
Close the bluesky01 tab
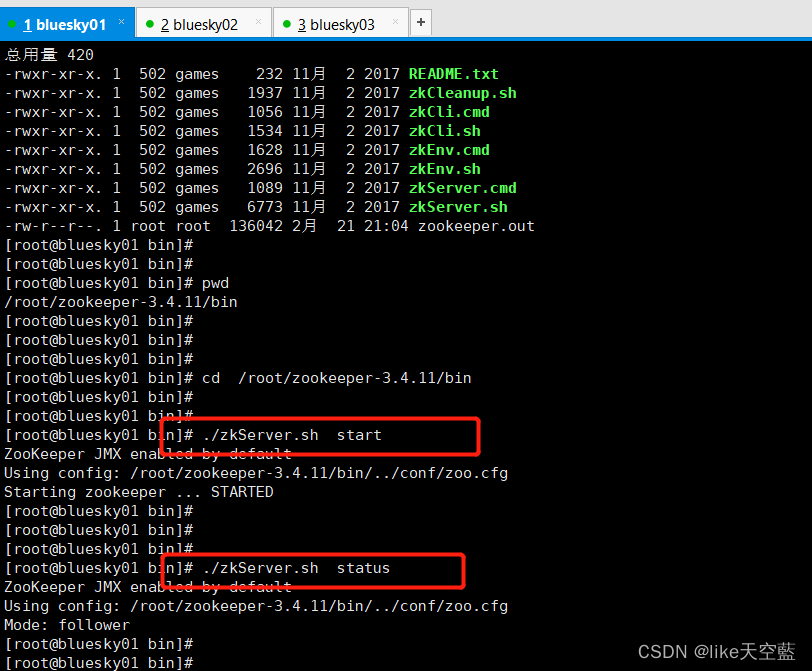click(122, 22)
